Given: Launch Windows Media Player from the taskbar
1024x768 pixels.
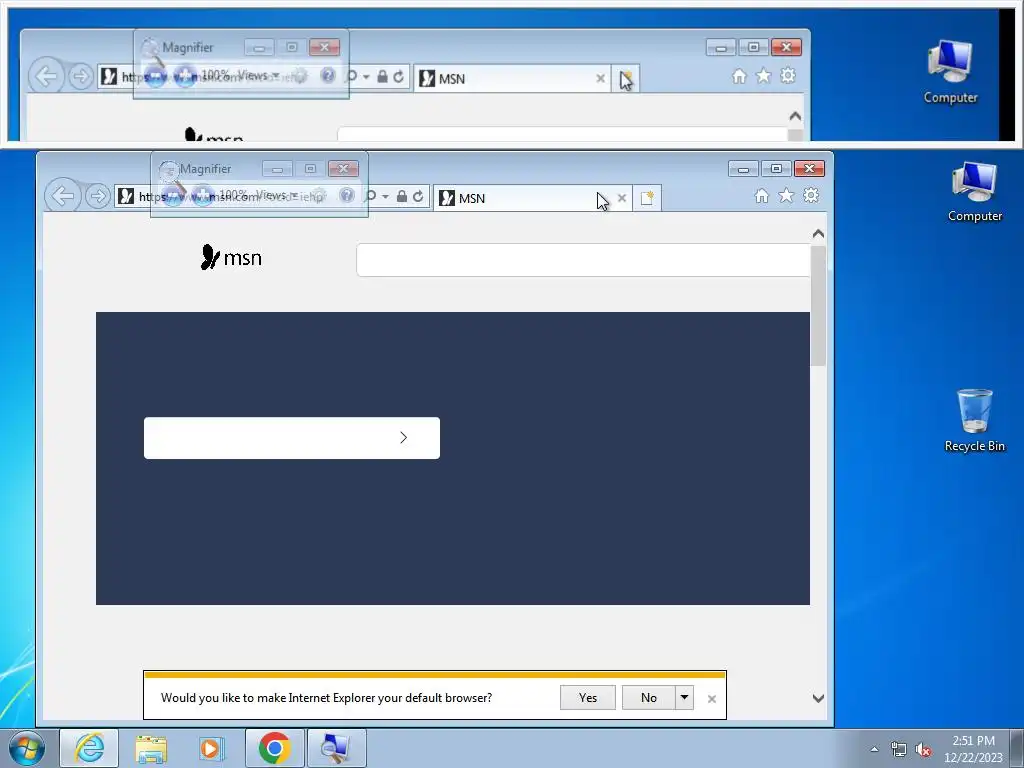Looking at the screenshot, I should (x=211, y=748).
